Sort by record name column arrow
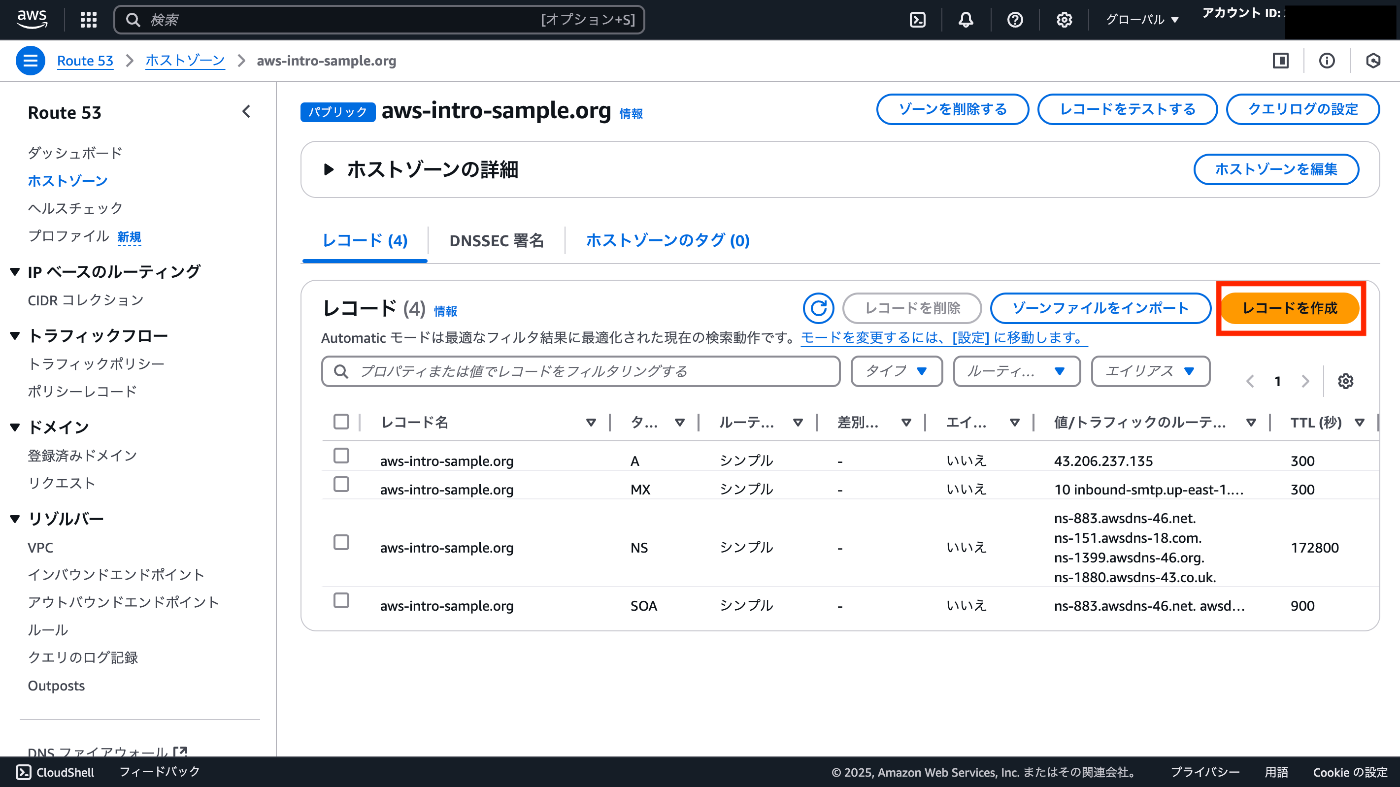1400x787 pixels. point(591,423)
